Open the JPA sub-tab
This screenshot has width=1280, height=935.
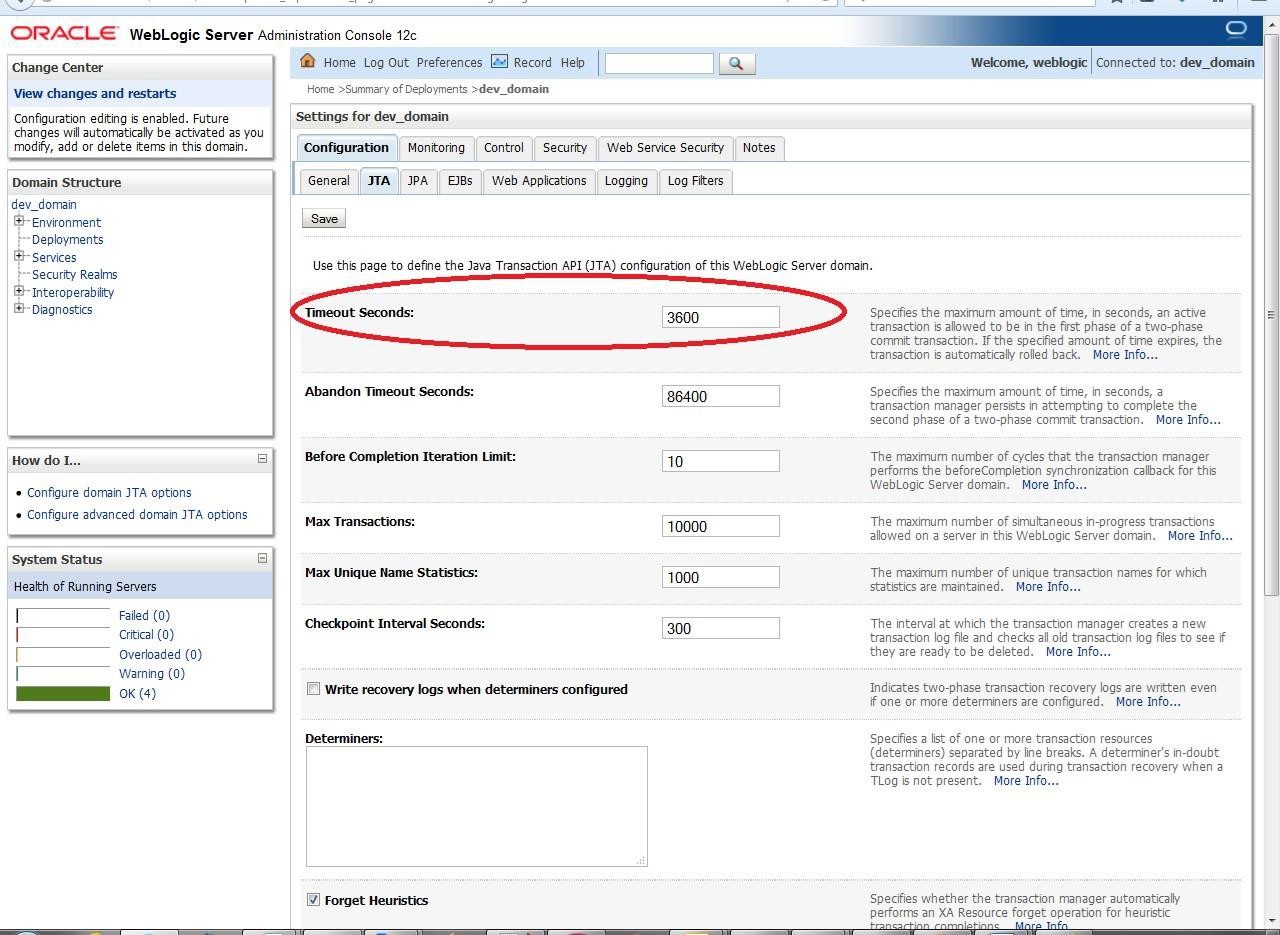coord(418,181)
